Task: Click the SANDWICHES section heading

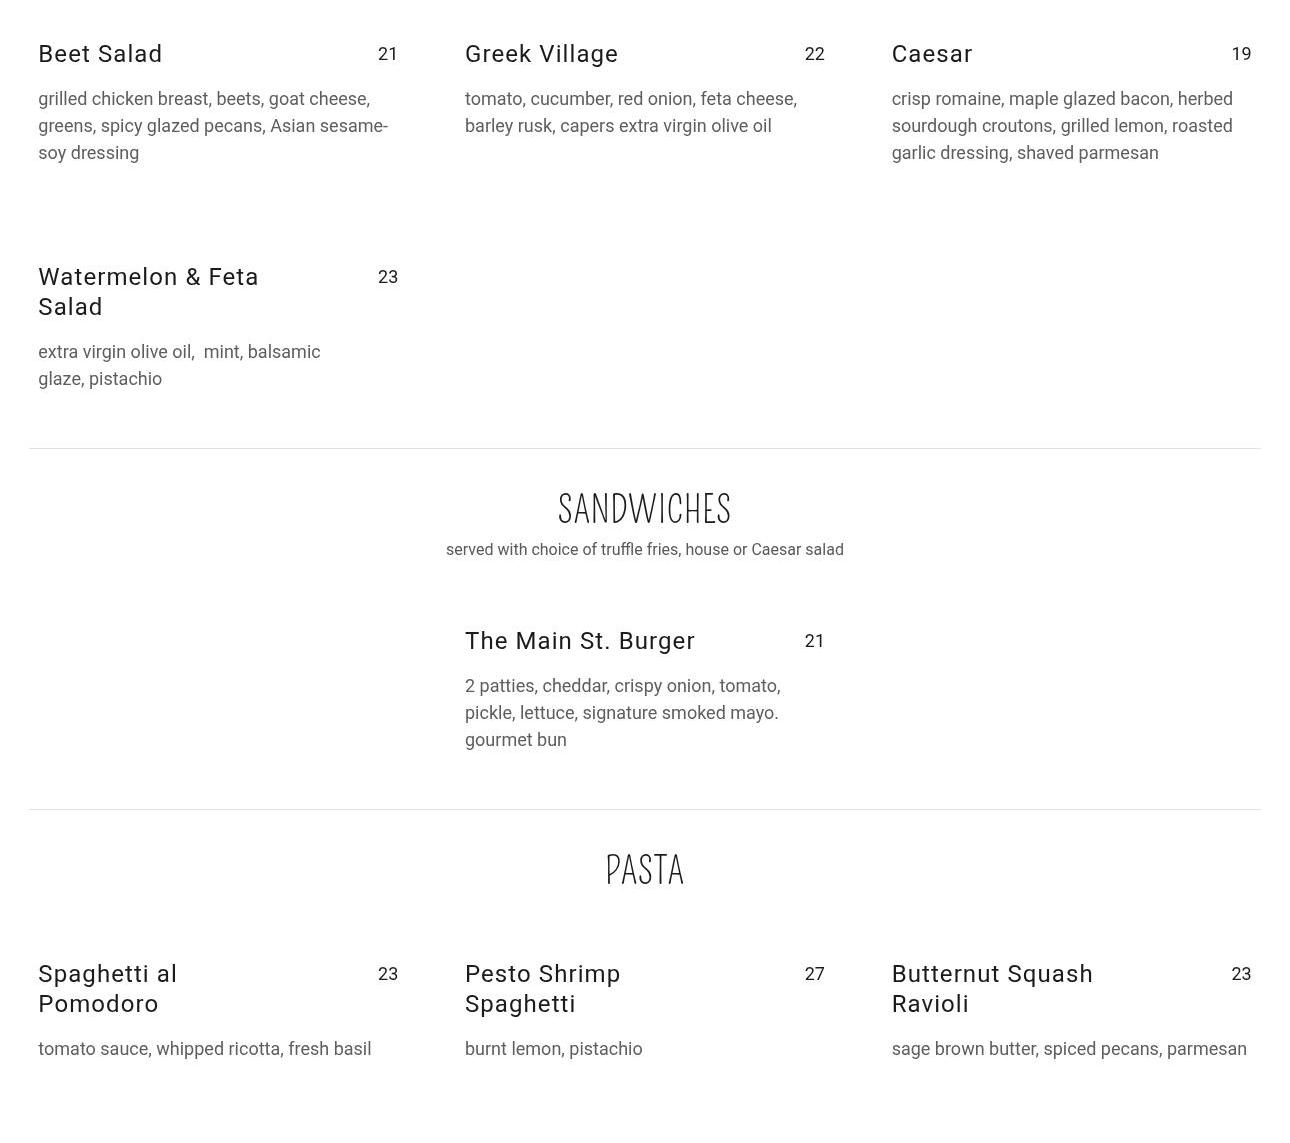Action: [x=644, y=509]
